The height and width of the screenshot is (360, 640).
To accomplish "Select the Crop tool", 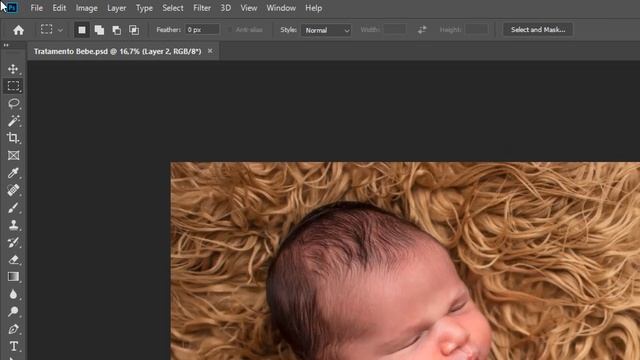I will click(x=13, y=138).
